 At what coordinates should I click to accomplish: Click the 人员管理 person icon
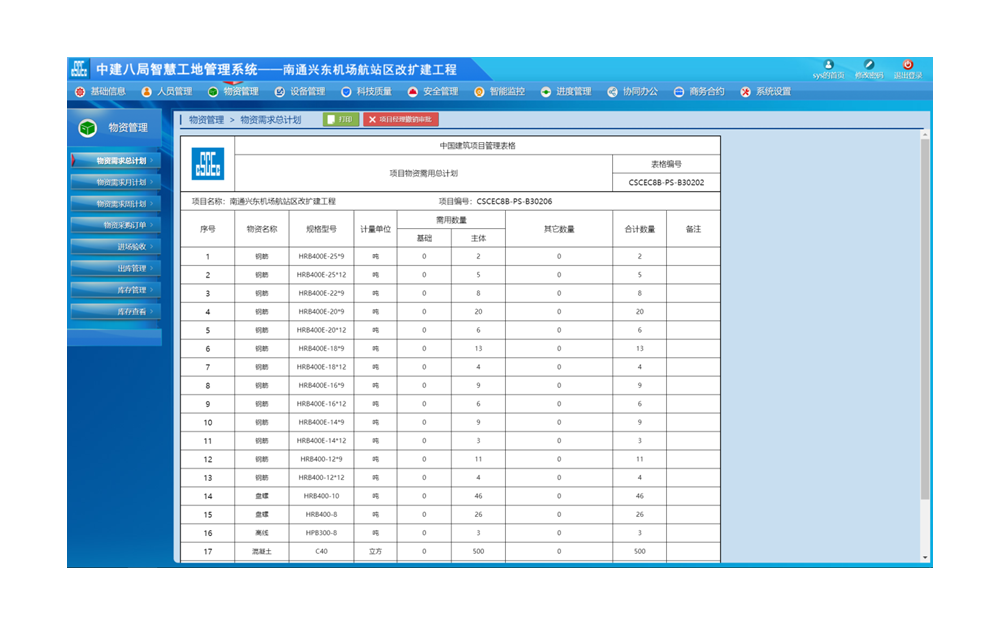tap(147, 92)
